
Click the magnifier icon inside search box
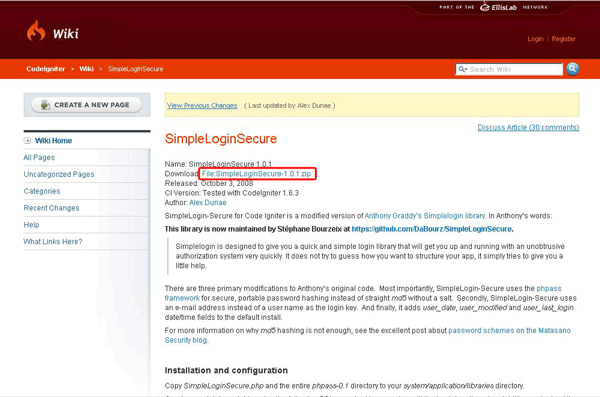point(462,69)
